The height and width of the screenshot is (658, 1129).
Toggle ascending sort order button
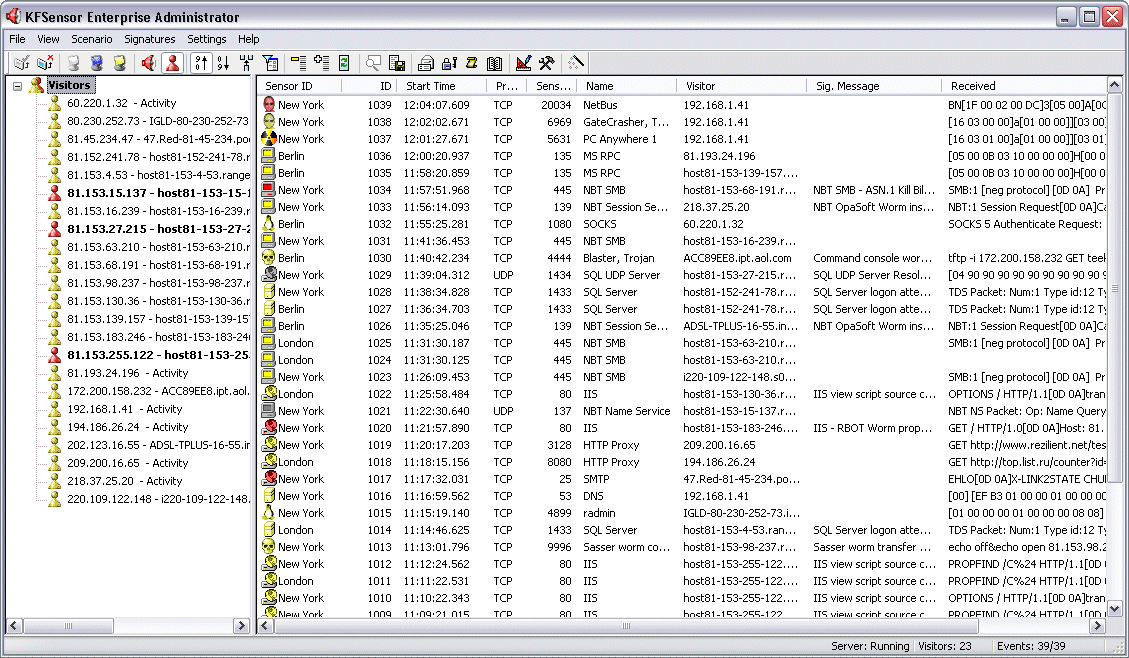[201, 63]
